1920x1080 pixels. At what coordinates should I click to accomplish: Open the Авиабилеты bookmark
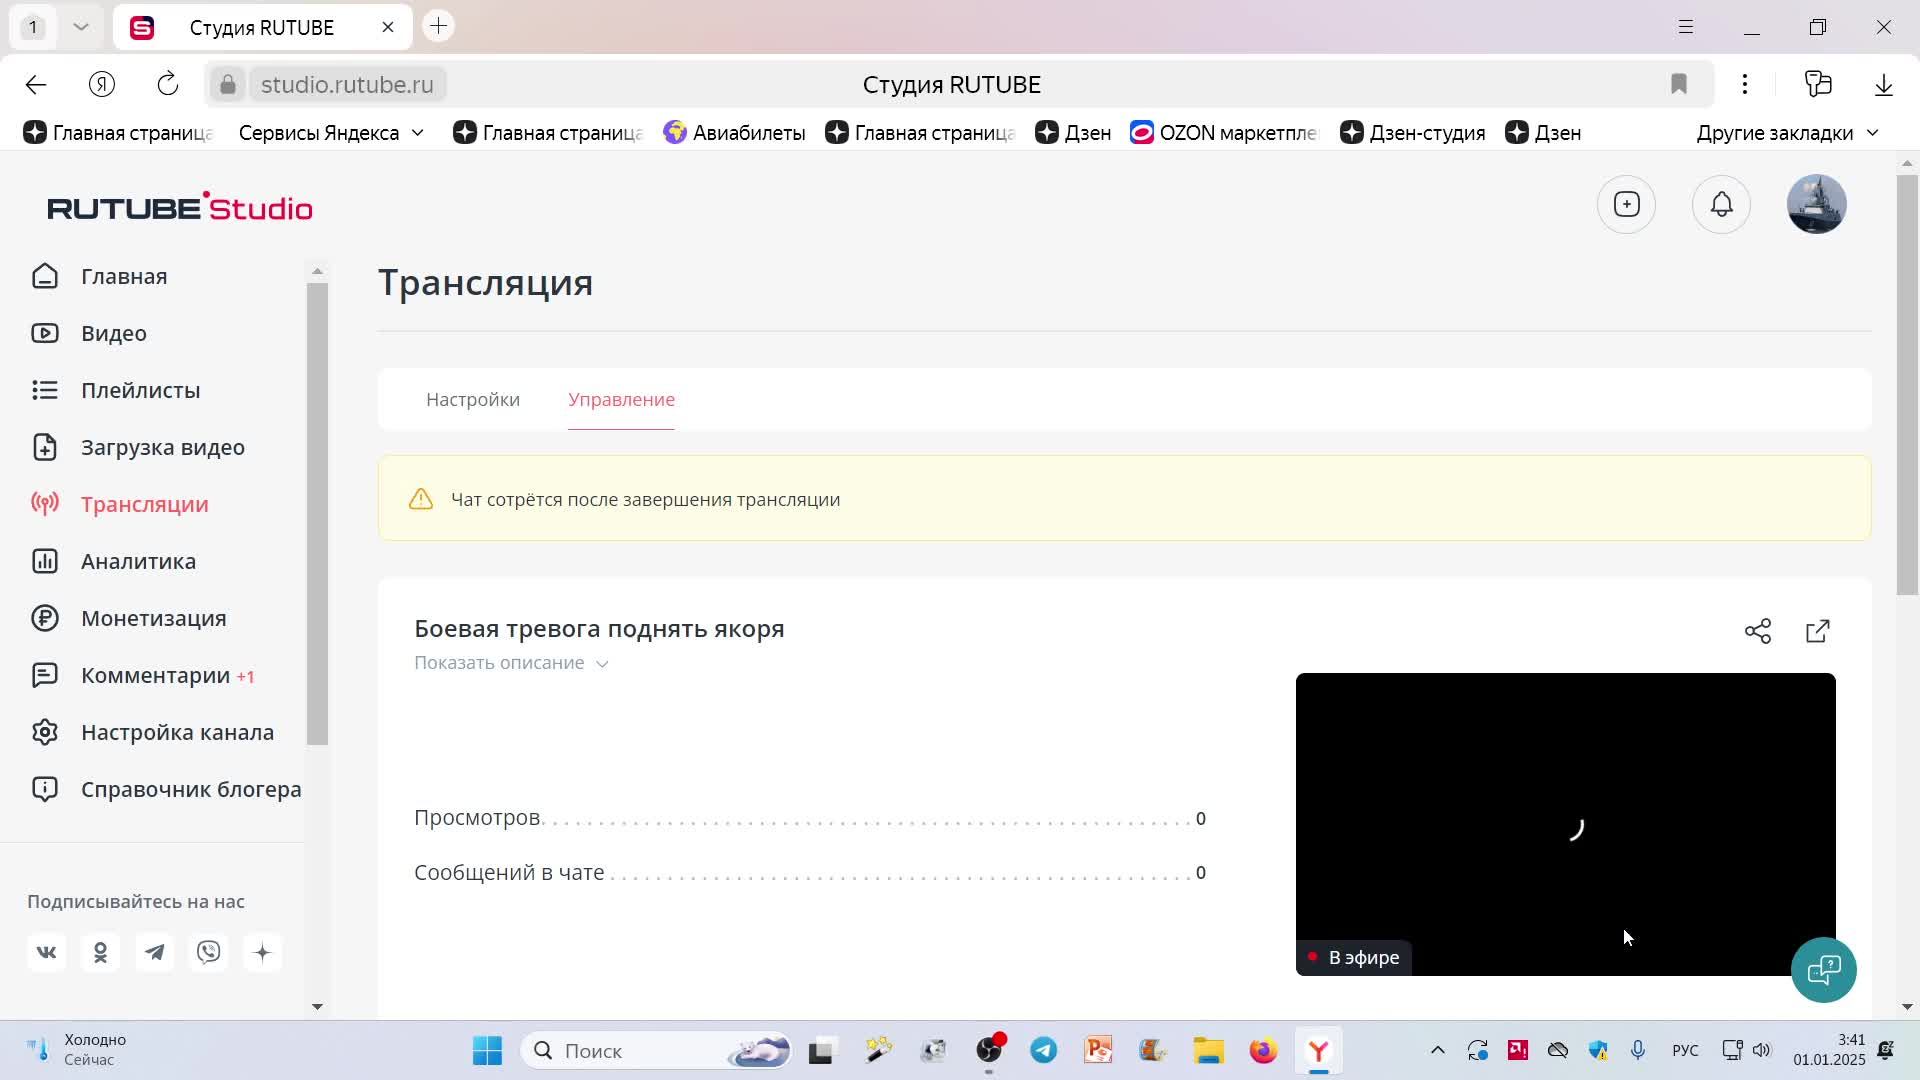pyautogui.click(x=734, y=133)
